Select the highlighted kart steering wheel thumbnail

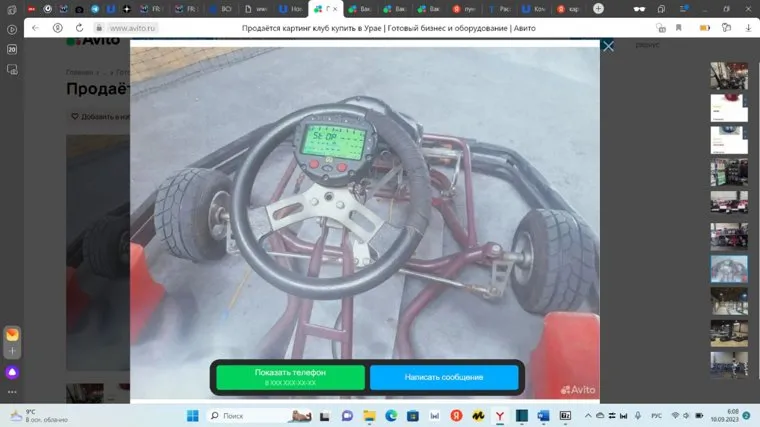click(729, 269)
